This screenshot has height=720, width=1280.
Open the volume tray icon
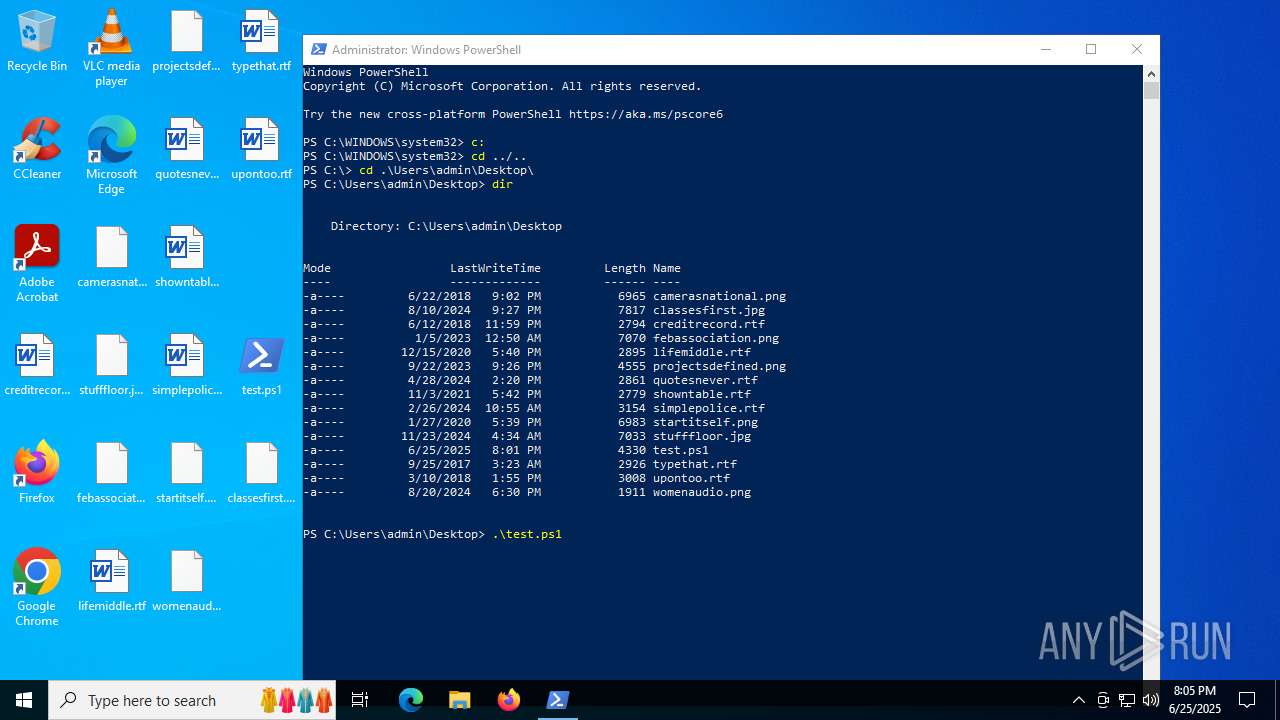point(1151,700)
